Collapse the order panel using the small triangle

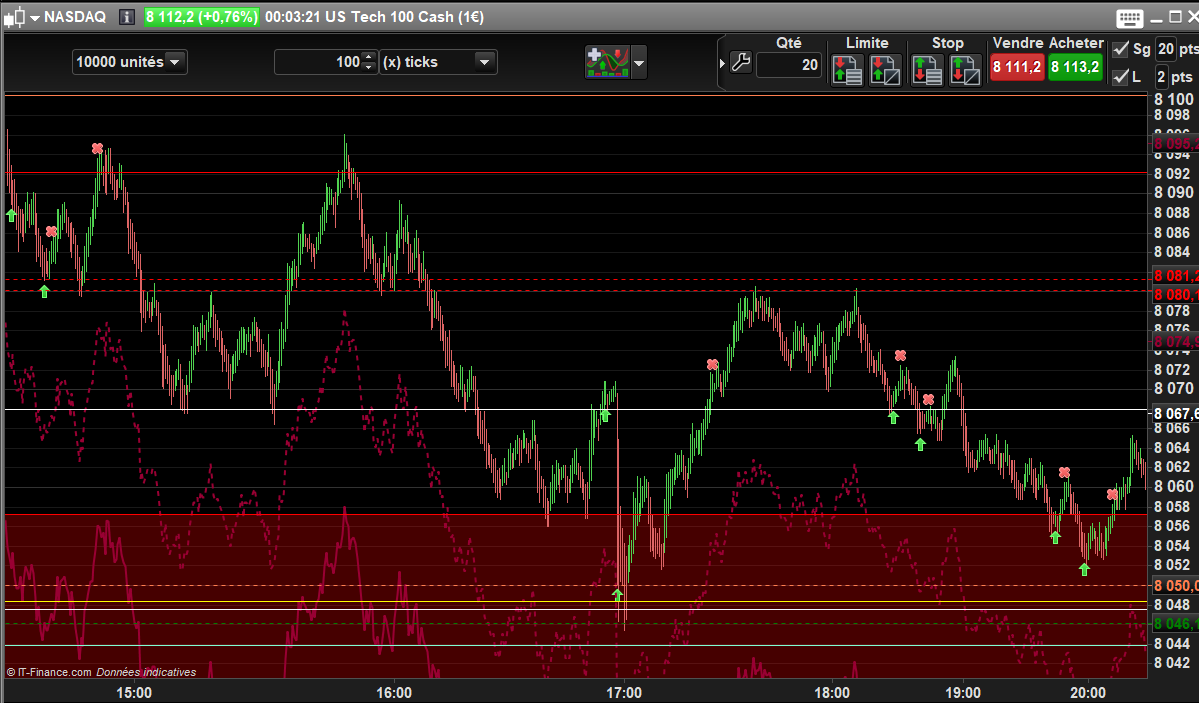[x=722, y=63]
